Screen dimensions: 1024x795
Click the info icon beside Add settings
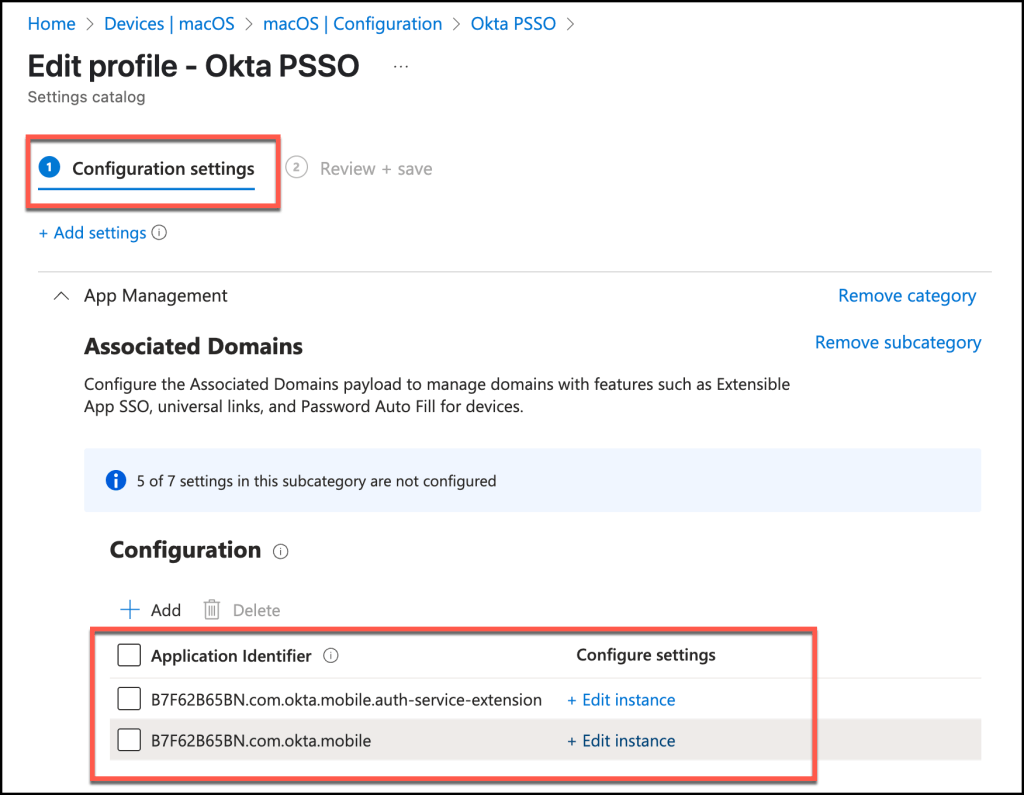[x=159, y=233]
